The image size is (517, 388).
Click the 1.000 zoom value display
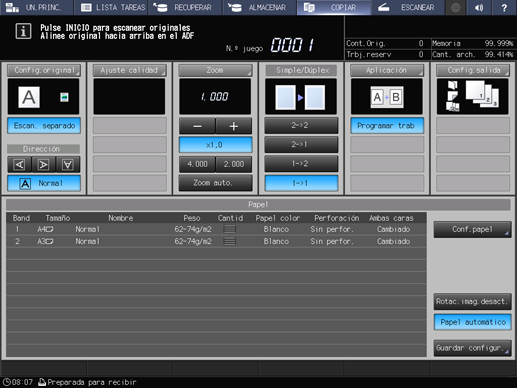click(215, 97)
